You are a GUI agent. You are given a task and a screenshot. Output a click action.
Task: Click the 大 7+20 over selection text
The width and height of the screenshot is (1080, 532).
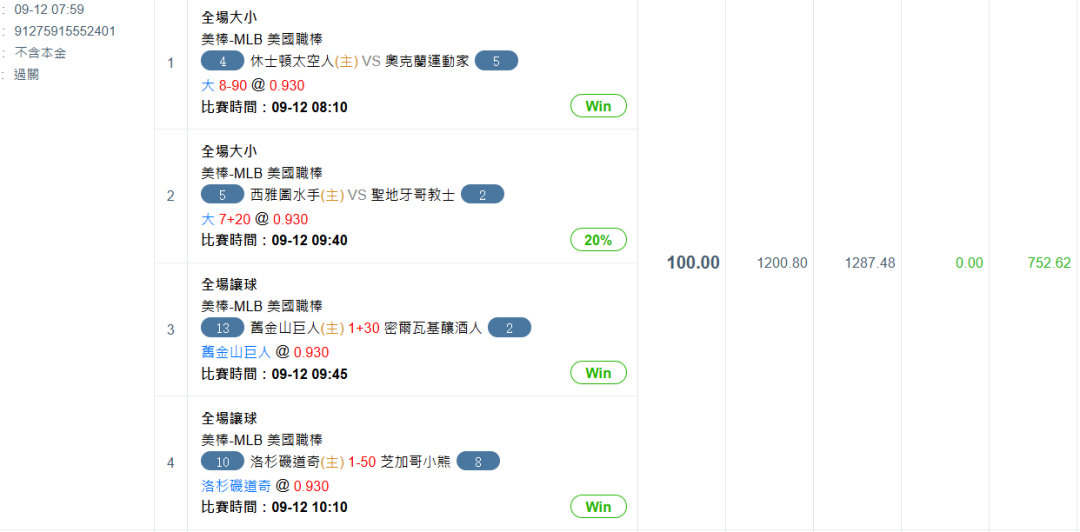(x=226, y=219)
